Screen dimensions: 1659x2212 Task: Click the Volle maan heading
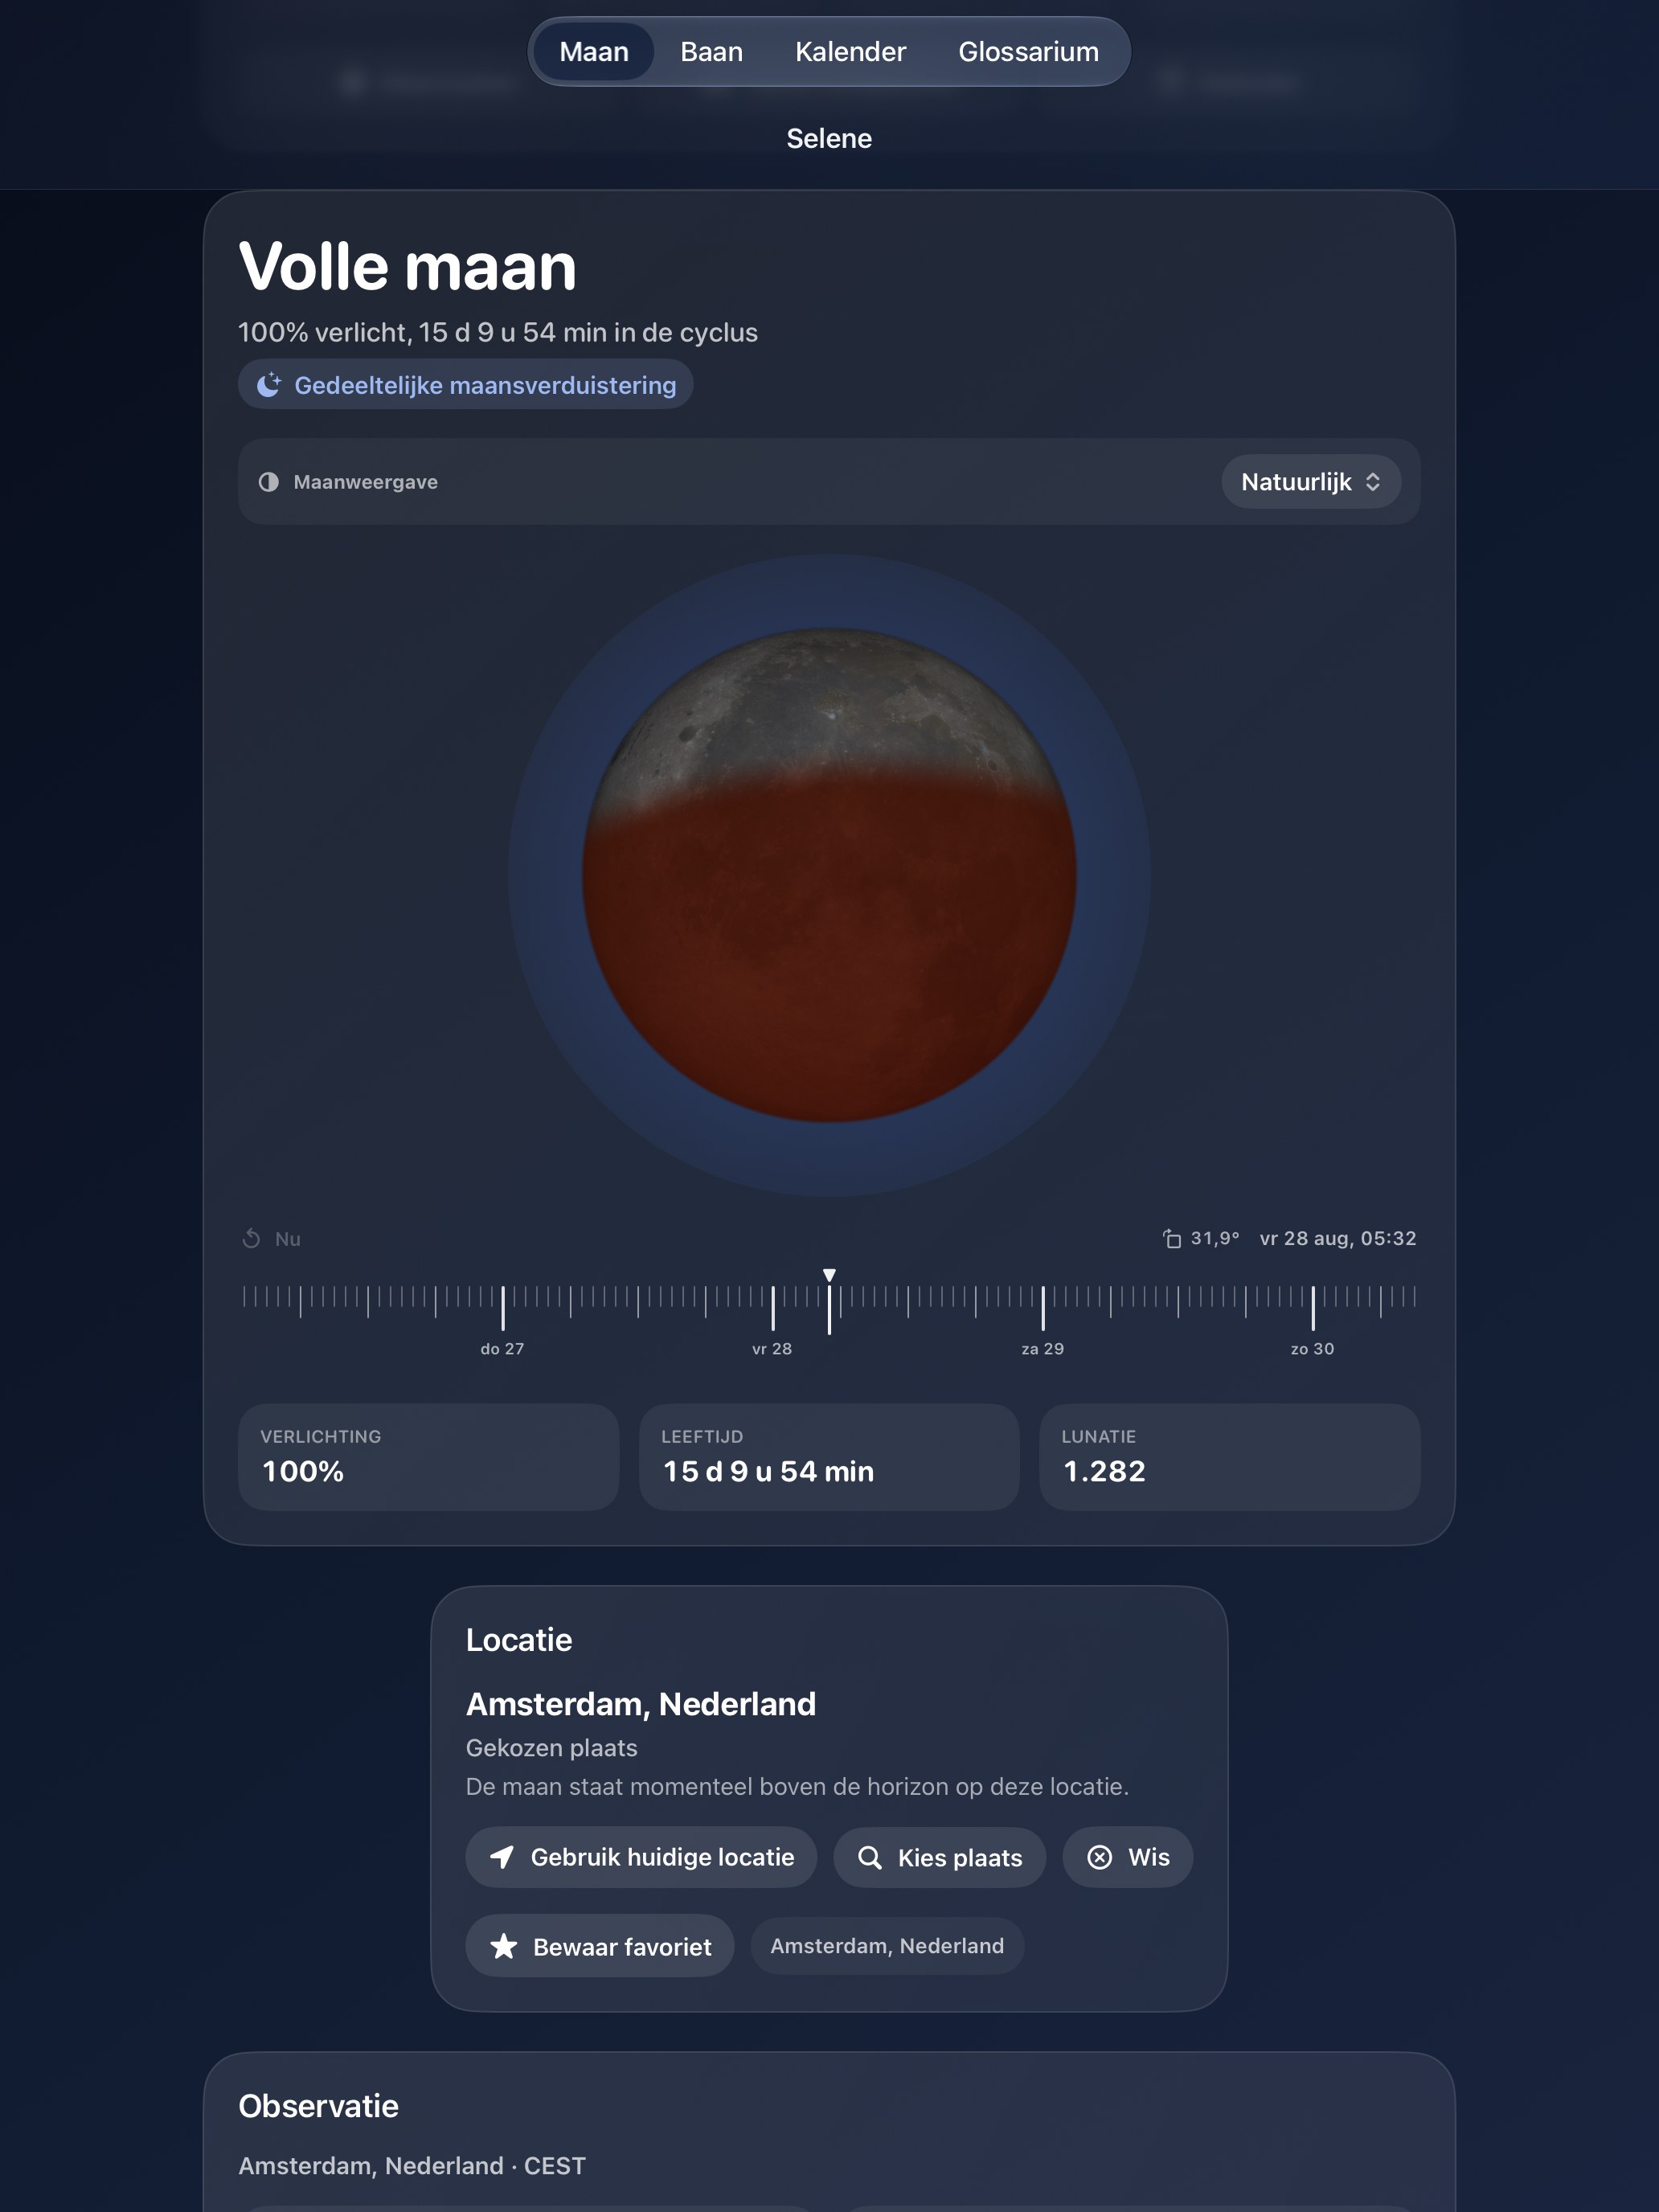point(407,267)
